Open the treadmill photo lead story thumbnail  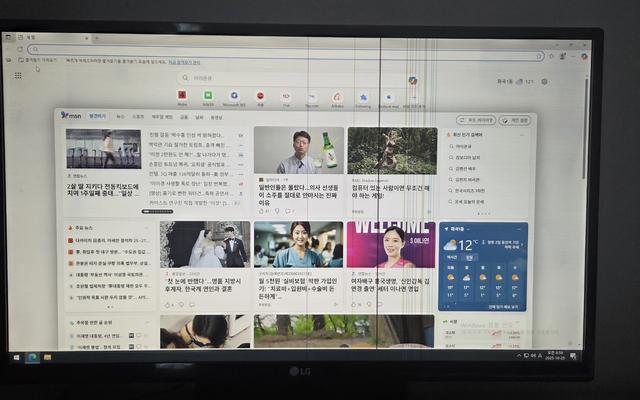tap(104, 149)
